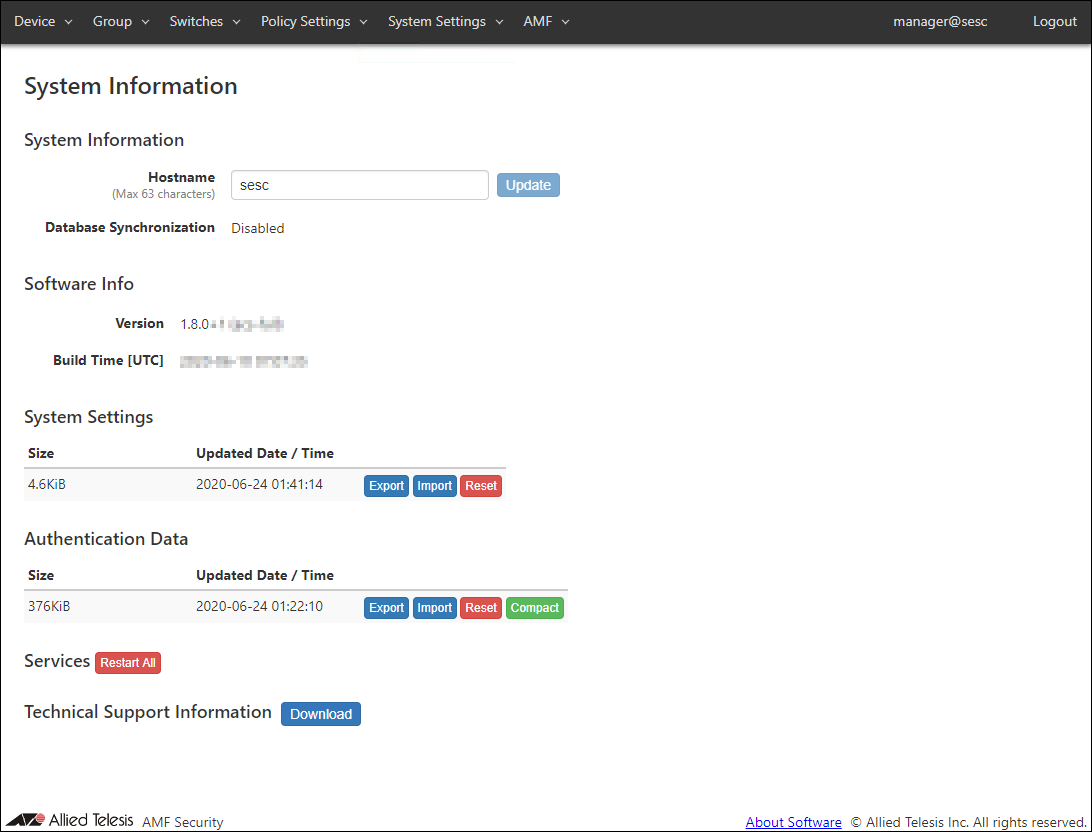This screenshot has height=832, width=1092.
Task: Reset the Authentication Data
Action: coord(481,608)
